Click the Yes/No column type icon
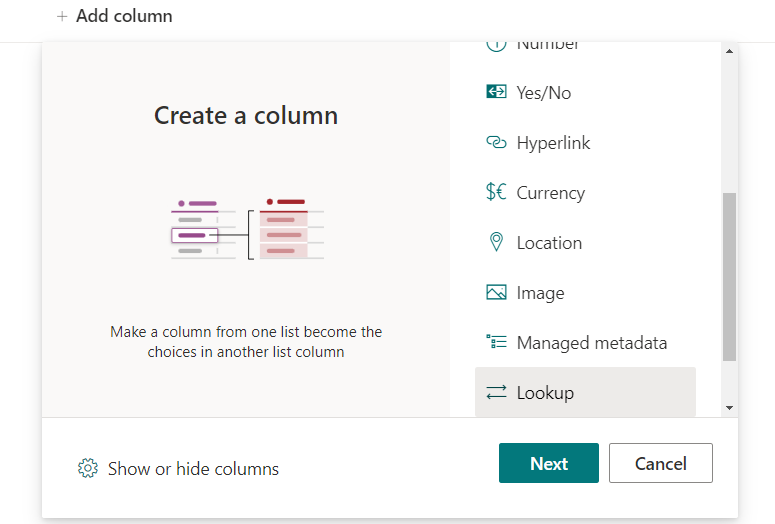775x524 pixels. 496,92
